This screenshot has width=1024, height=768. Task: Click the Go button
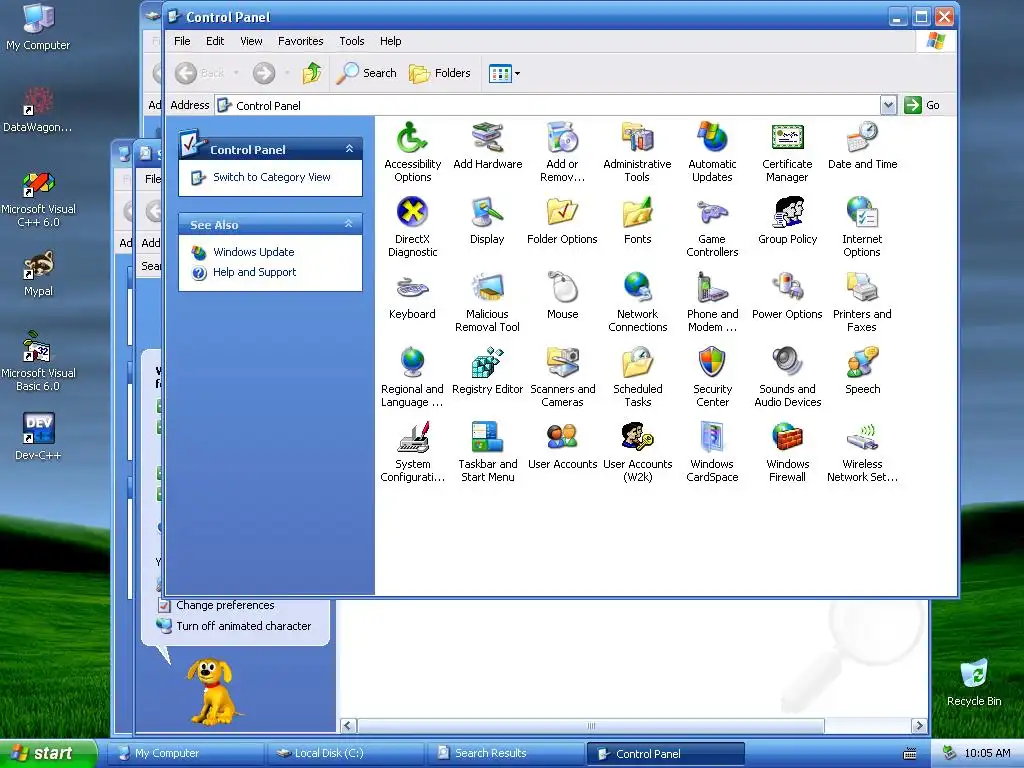[x=921, y=105]
